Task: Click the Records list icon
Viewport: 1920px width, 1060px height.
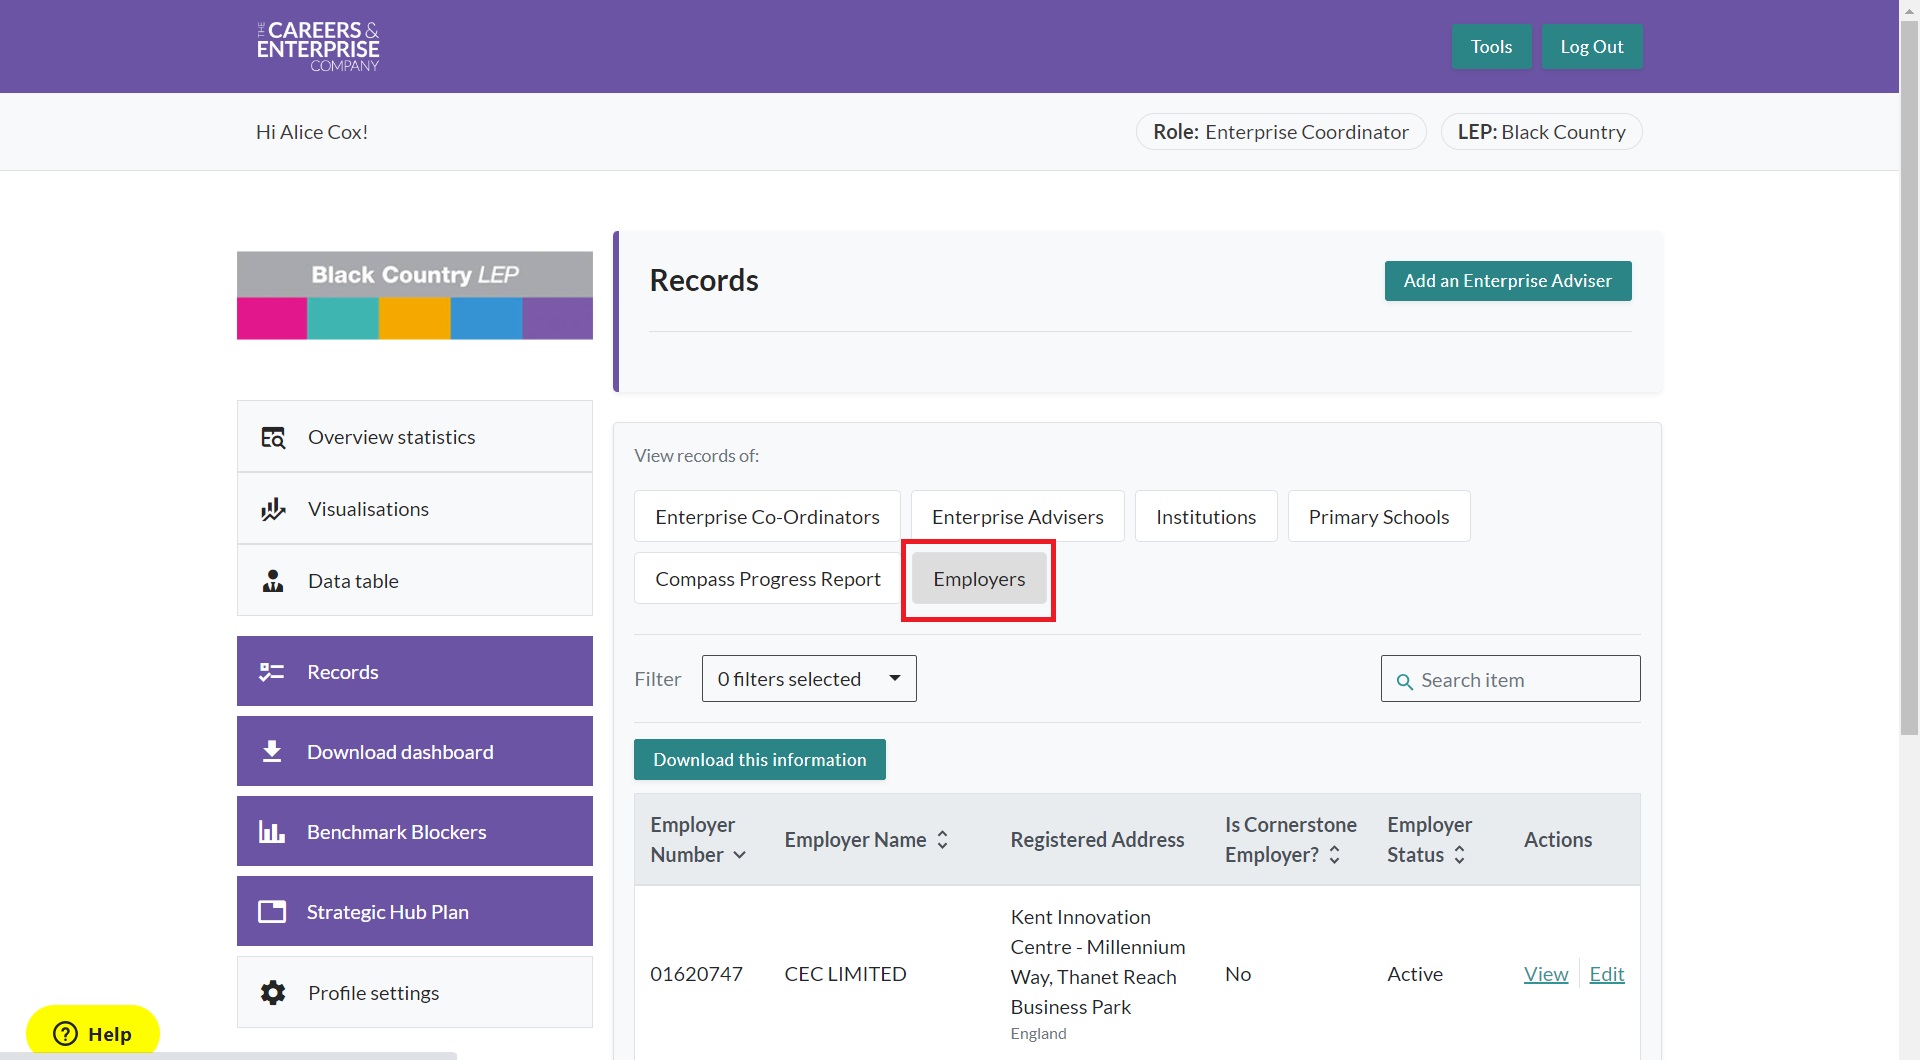Action: pyautogui.click(x=272, y=672)
